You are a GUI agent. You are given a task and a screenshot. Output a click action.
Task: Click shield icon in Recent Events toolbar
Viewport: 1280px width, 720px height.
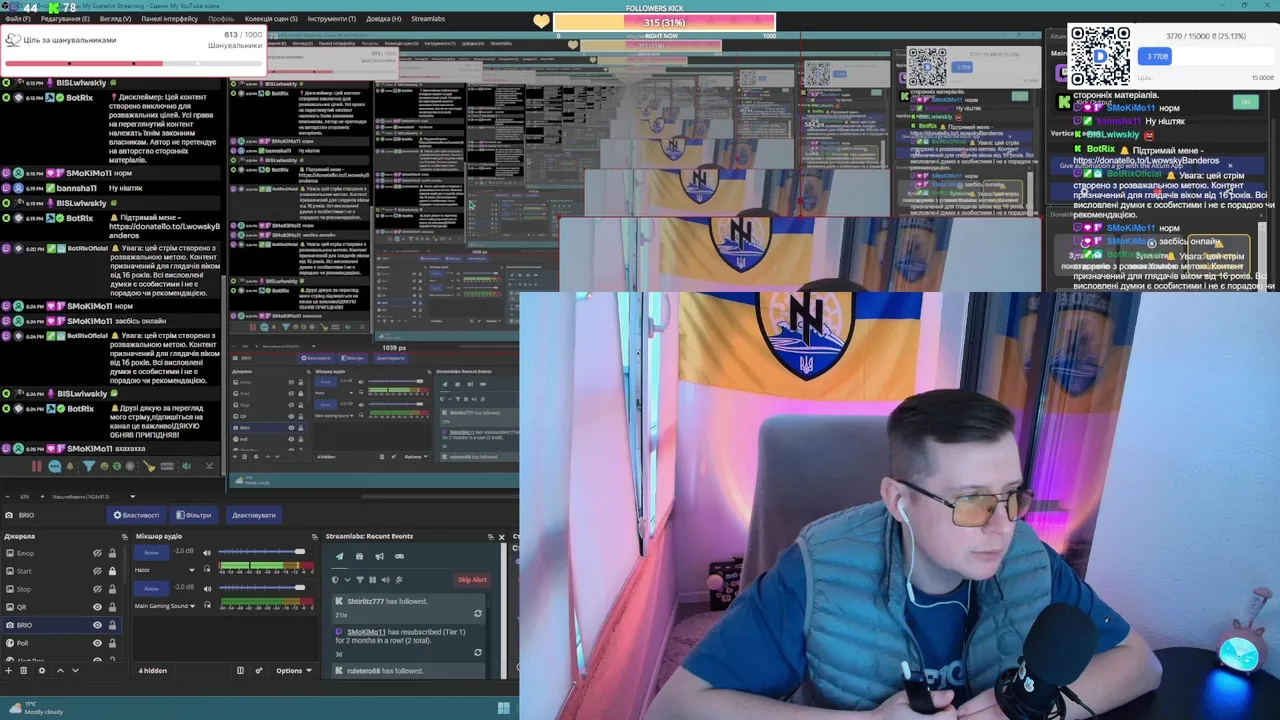[335, 580]
